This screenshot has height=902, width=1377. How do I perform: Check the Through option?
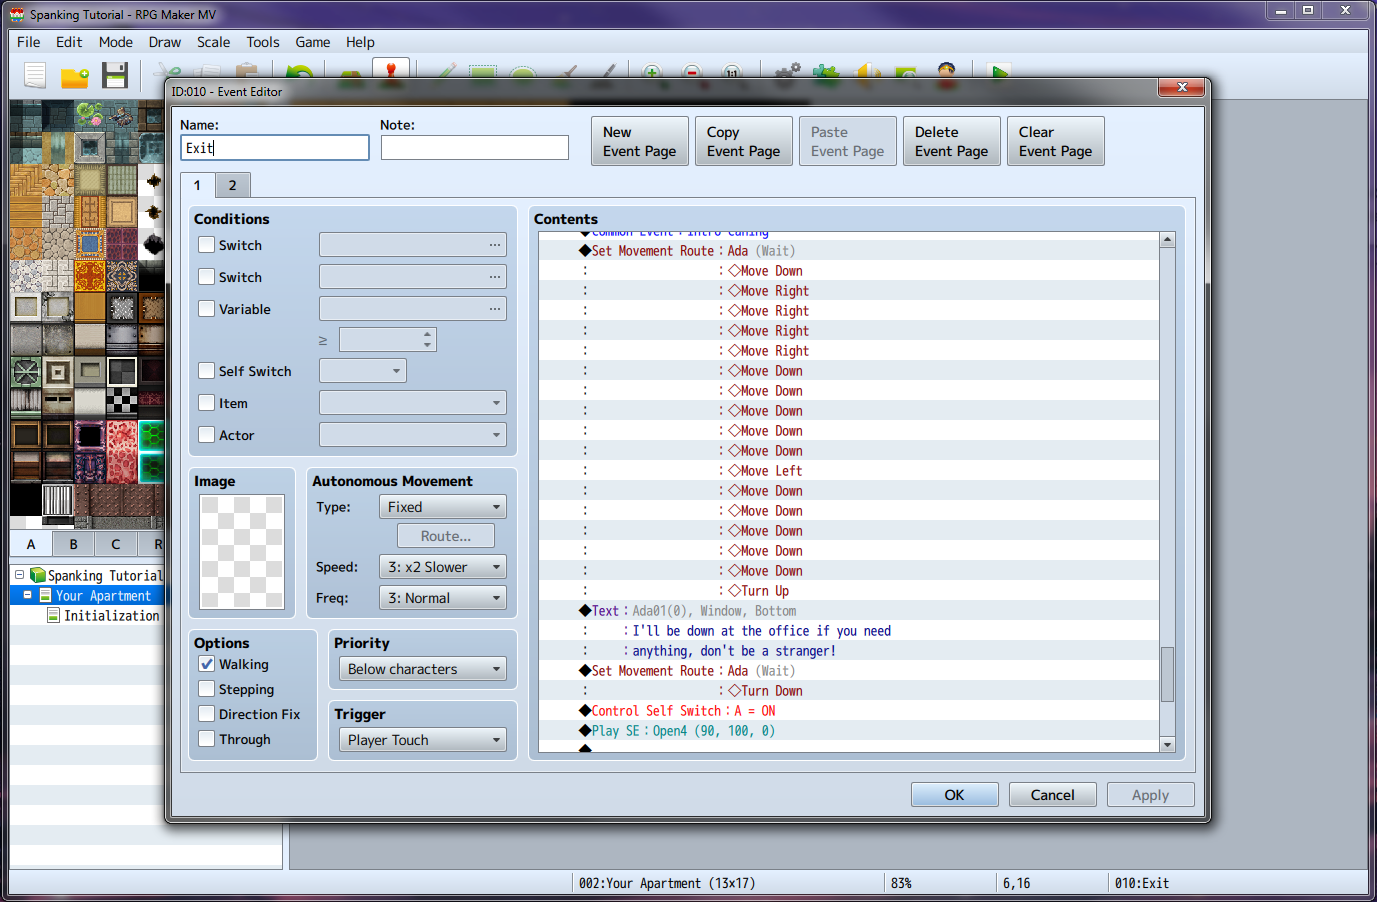point(206,739)
